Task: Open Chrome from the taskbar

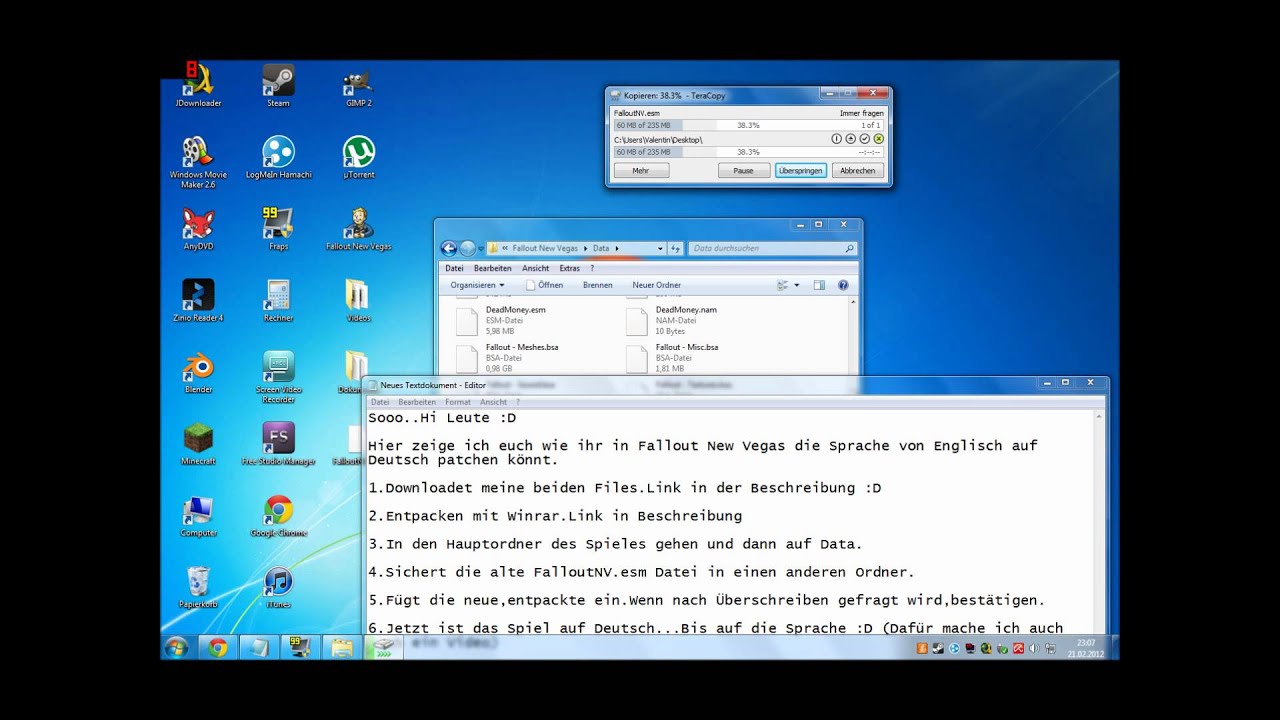Action: [x=217, y=647]
